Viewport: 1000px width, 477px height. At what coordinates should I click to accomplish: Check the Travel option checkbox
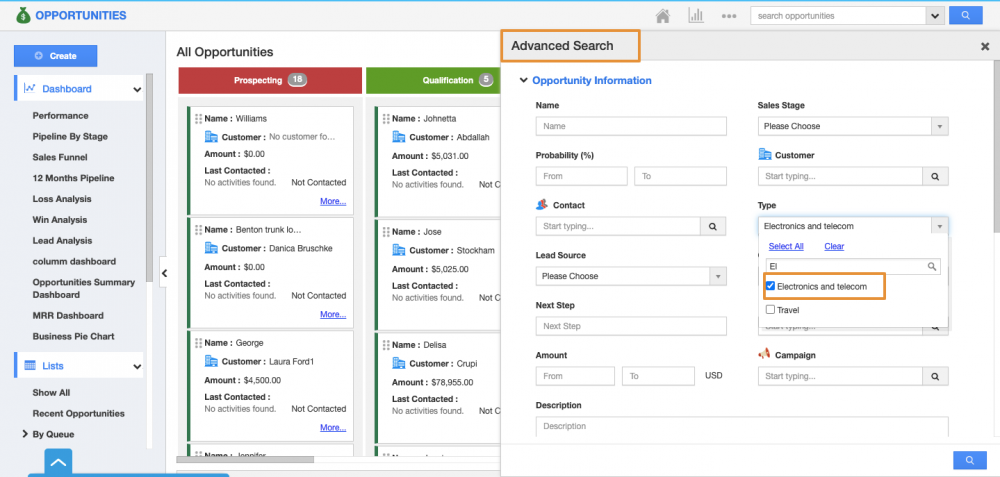(x=770, y=310)
